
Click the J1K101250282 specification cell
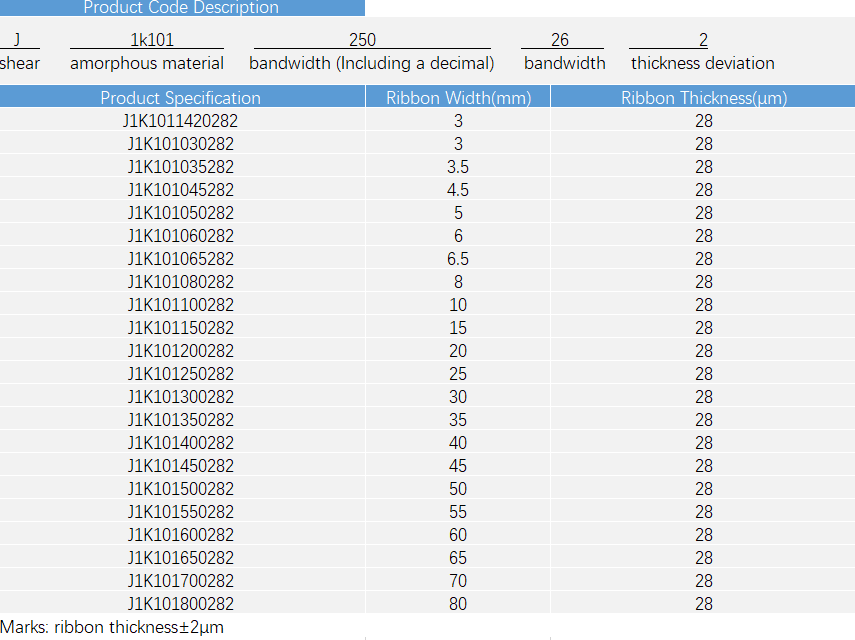(x=181, y=374)
